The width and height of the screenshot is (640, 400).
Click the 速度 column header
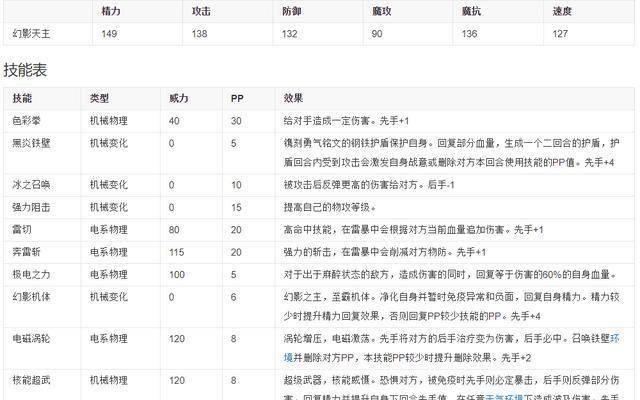(562, 11)
